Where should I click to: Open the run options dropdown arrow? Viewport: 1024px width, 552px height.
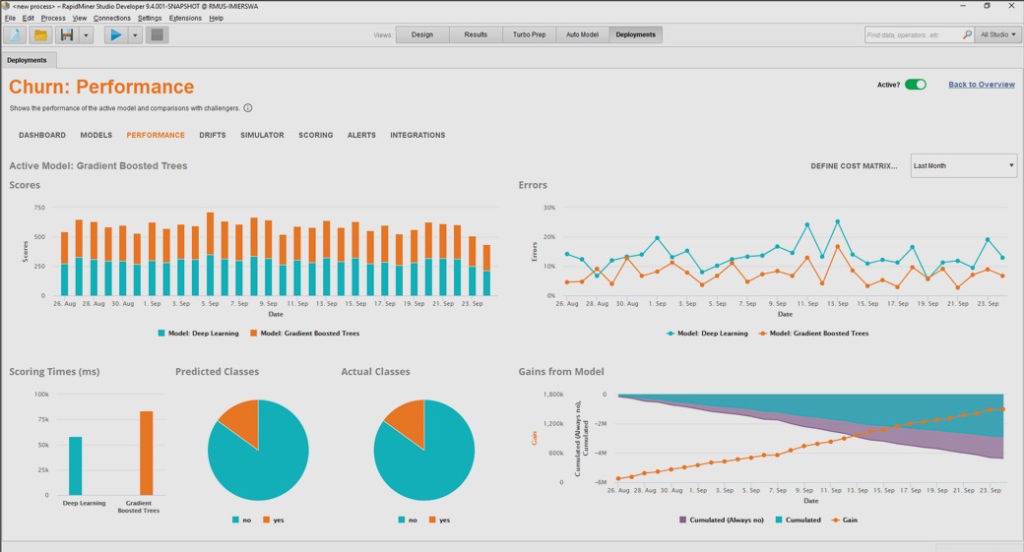(x=135, y=35)
